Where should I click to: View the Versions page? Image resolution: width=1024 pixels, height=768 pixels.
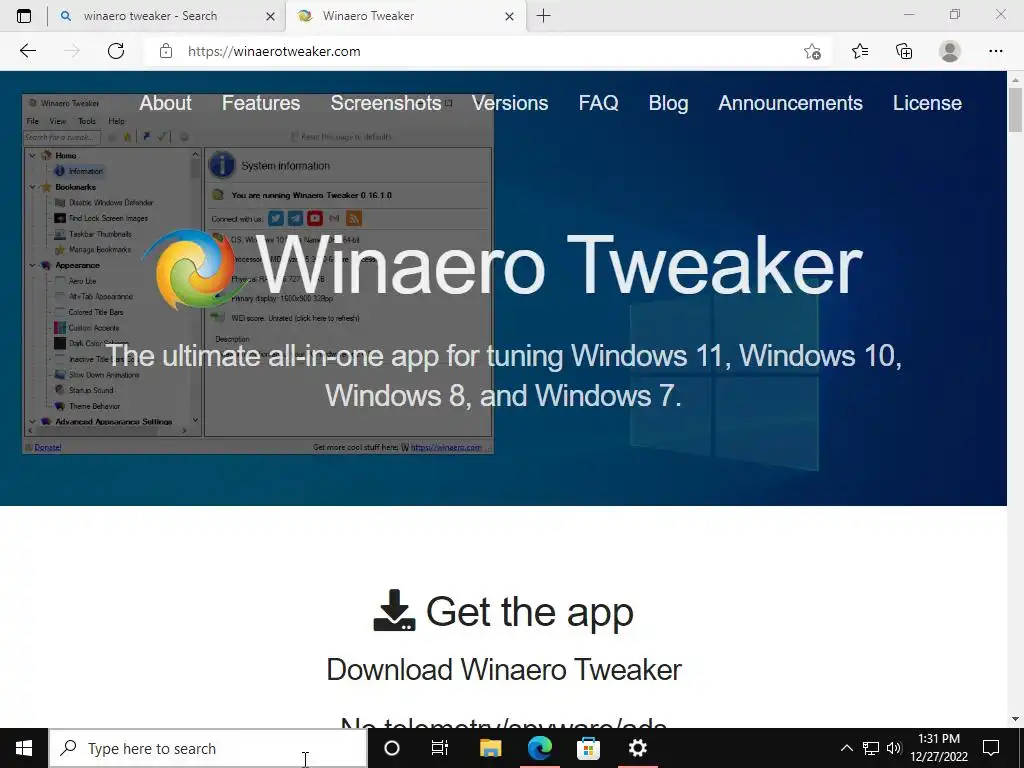click(x=509, y=103)
